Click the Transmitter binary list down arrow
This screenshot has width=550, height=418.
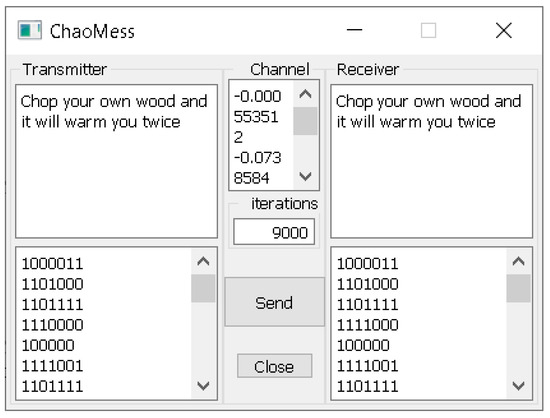203,386
